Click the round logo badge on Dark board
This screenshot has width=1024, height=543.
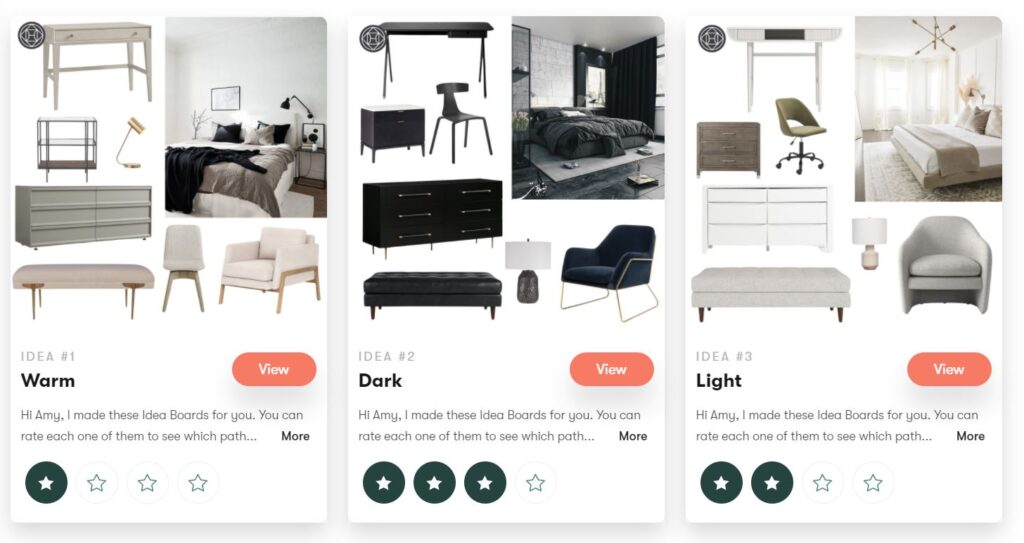coord(373,38)
